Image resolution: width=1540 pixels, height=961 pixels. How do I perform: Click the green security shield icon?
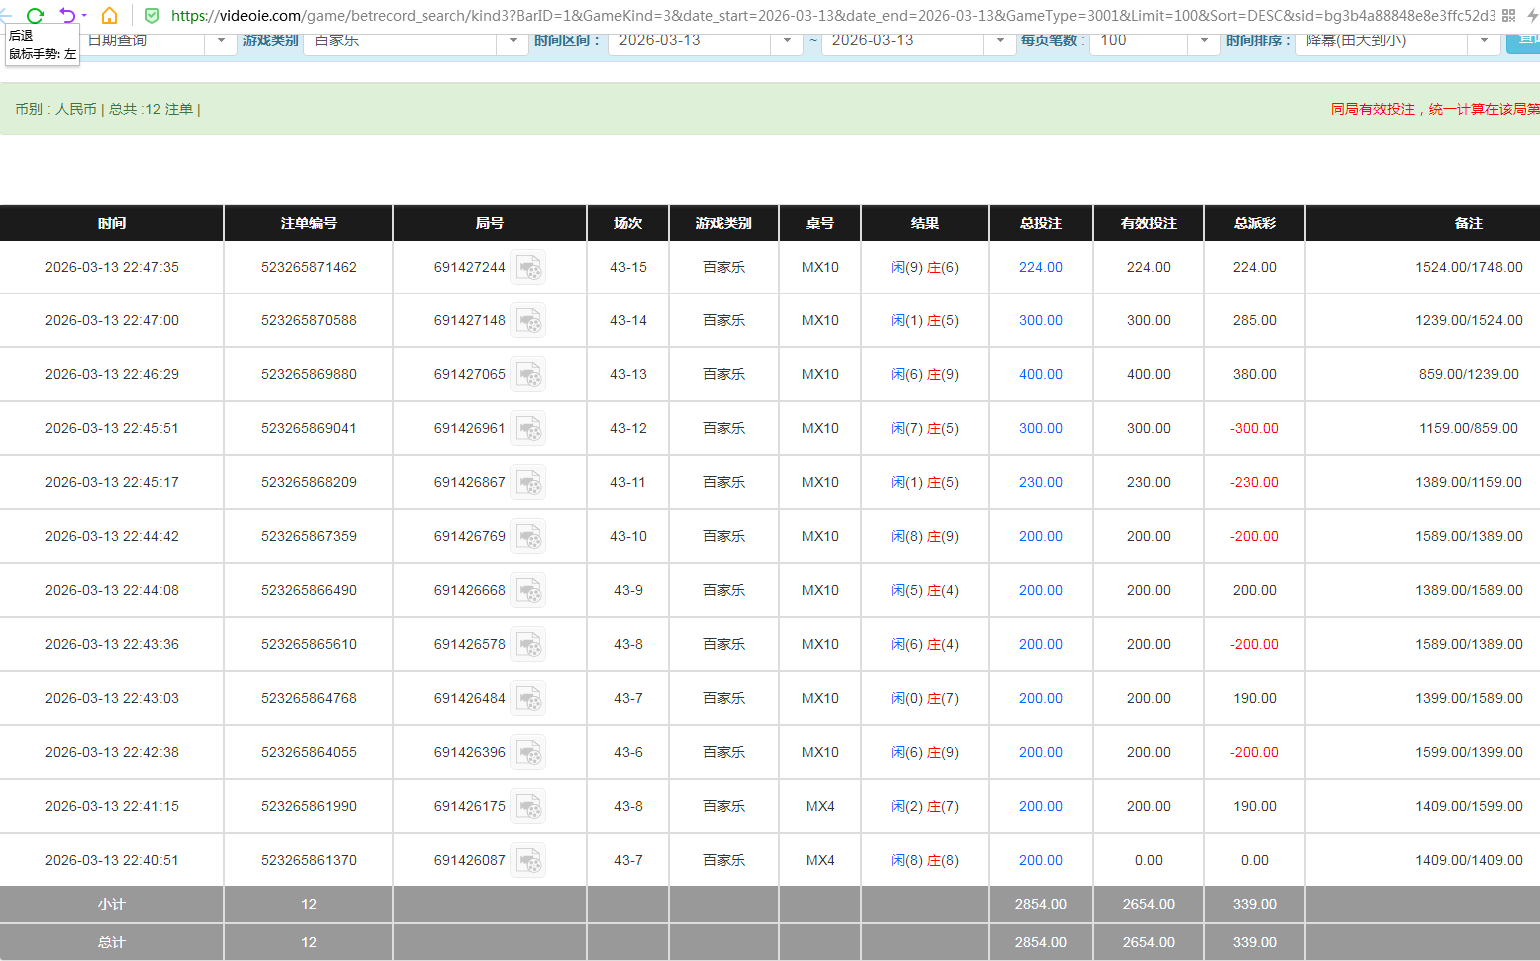click(151, 16)
